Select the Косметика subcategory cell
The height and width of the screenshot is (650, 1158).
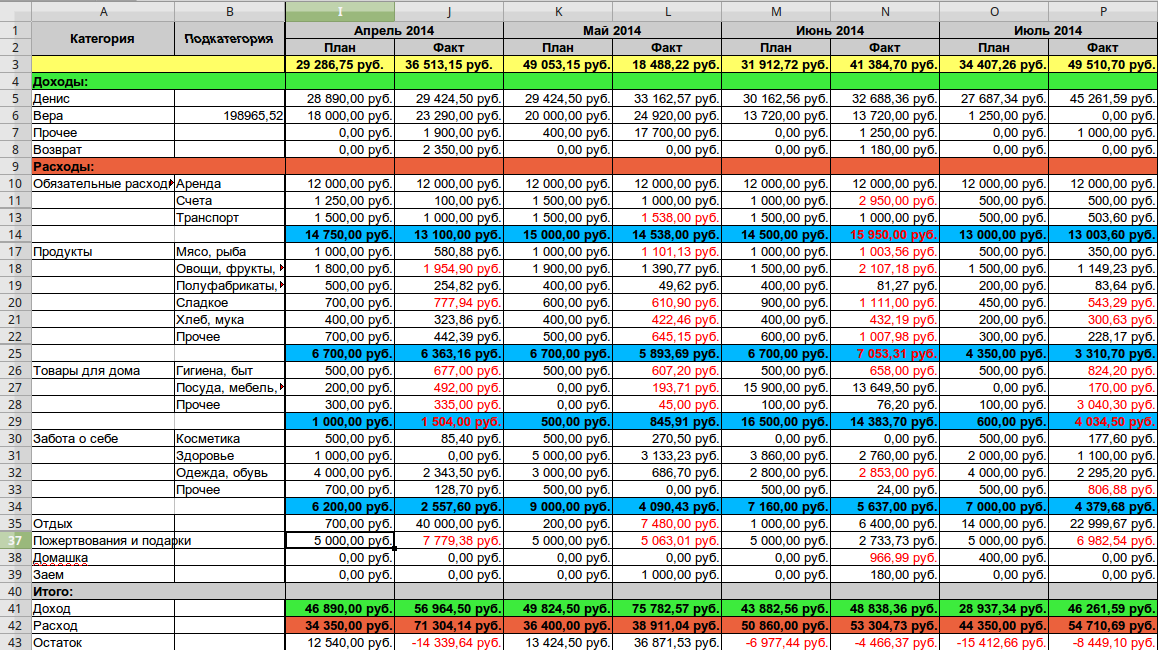click(230, 439)
